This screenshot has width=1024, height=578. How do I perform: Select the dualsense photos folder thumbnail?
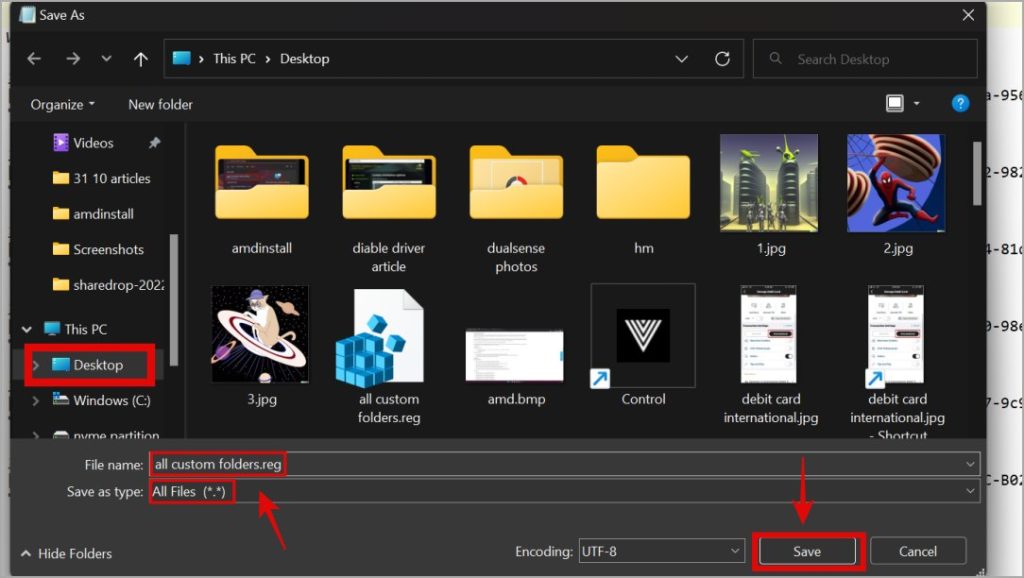(515, 180)
